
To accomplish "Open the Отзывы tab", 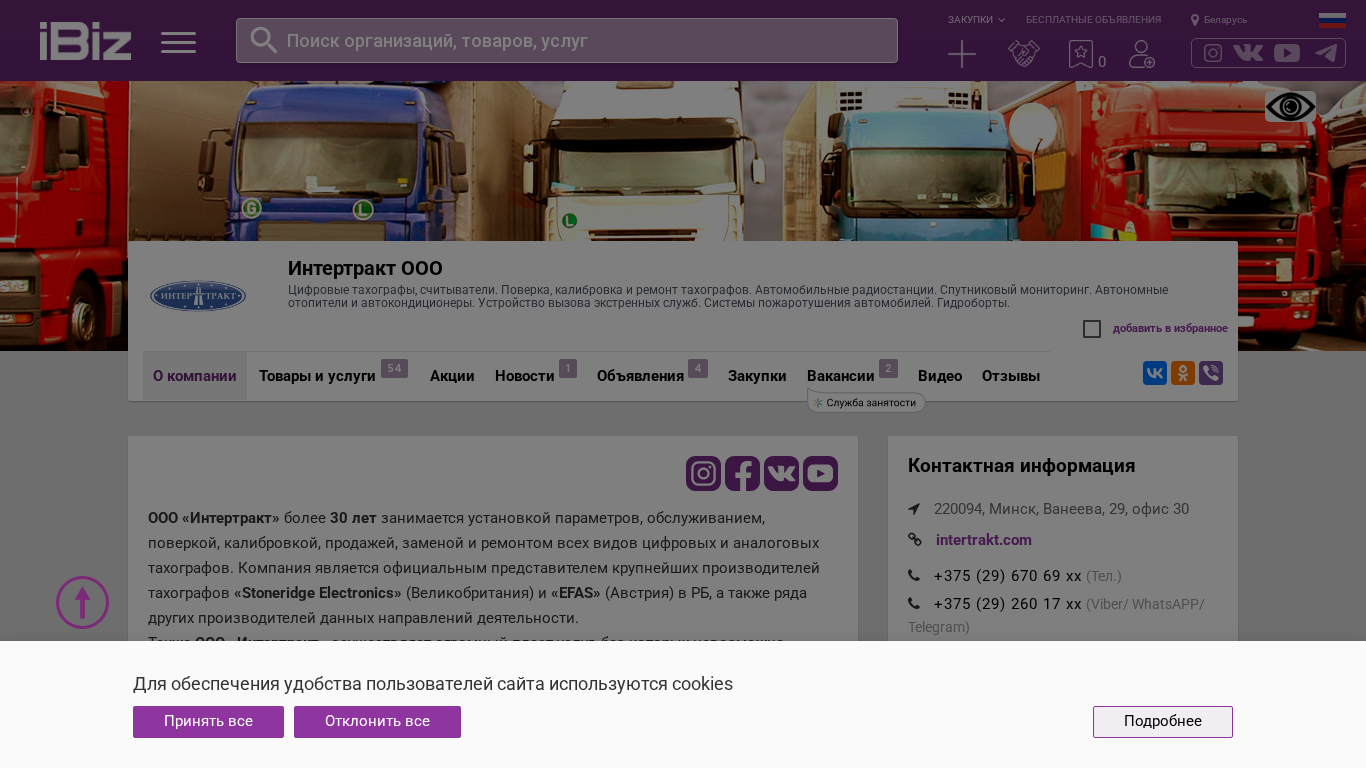I will [x=1011, y=376].
